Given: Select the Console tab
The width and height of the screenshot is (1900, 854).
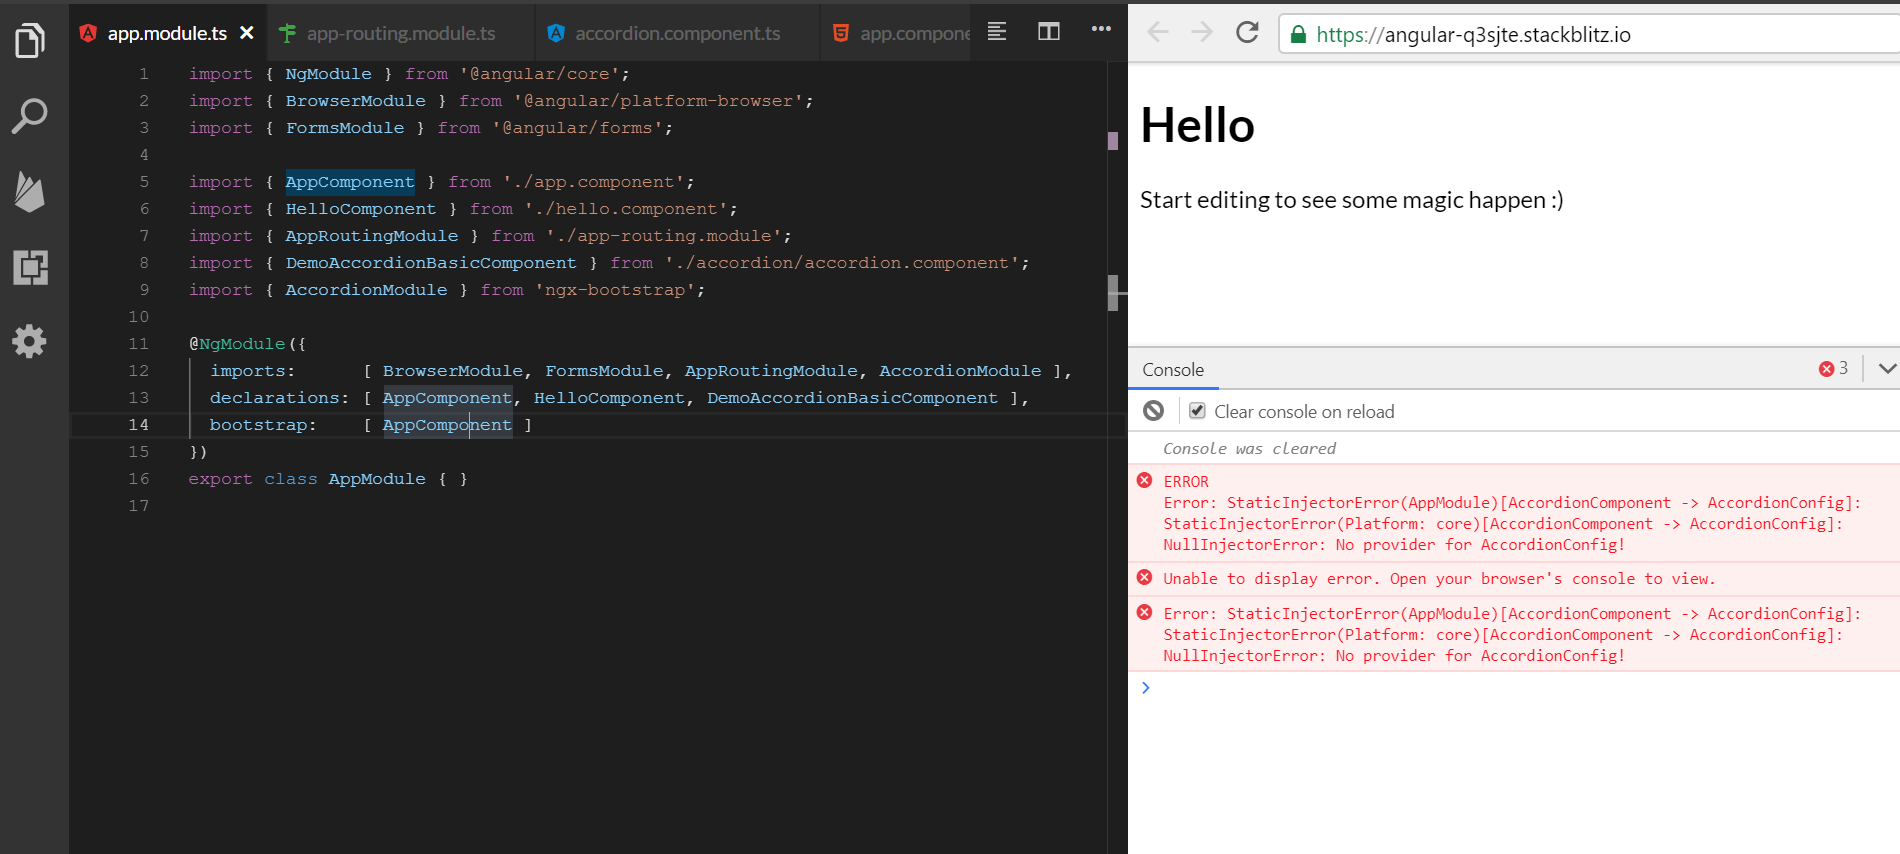Looking at the screenshot, I should [x=1173, y=370].
